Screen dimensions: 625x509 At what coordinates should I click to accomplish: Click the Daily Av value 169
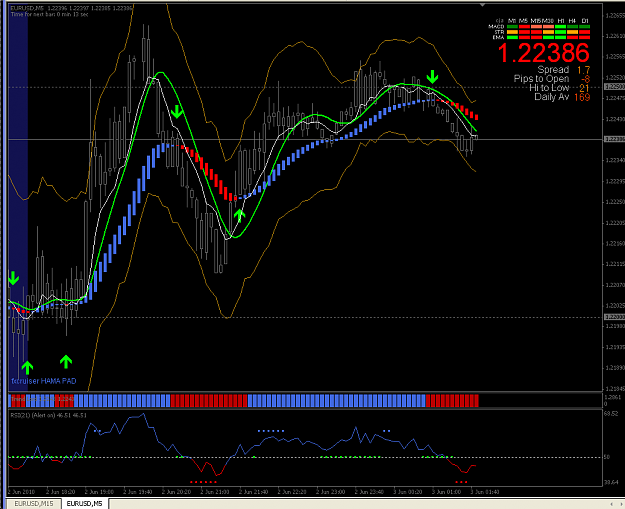point(582,97)
